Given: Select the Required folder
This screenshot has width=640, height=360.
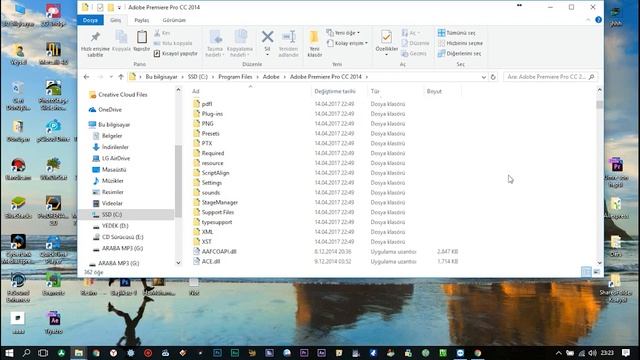Looking at the screenshot, I should click(x=209, y=153).
